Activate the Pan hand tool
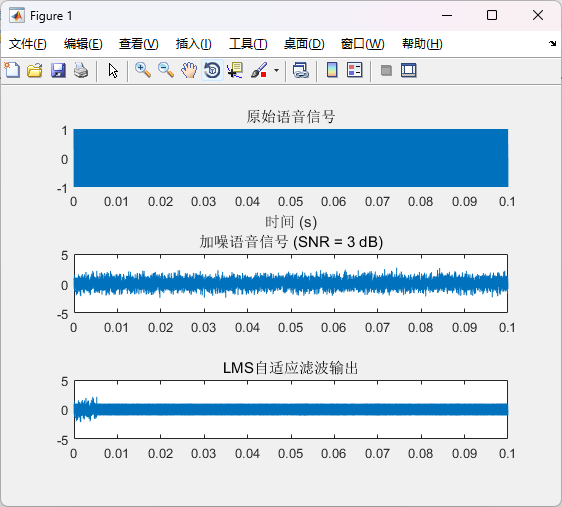Screen dimensions: 562x507 189,70
